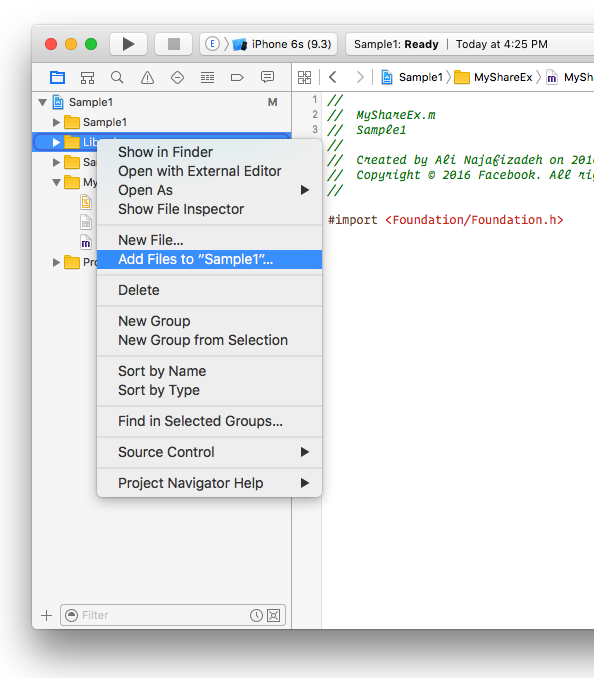Show recent files filter clock icon
The height and width of the screenshot is (678, 594).
(256, 615)
